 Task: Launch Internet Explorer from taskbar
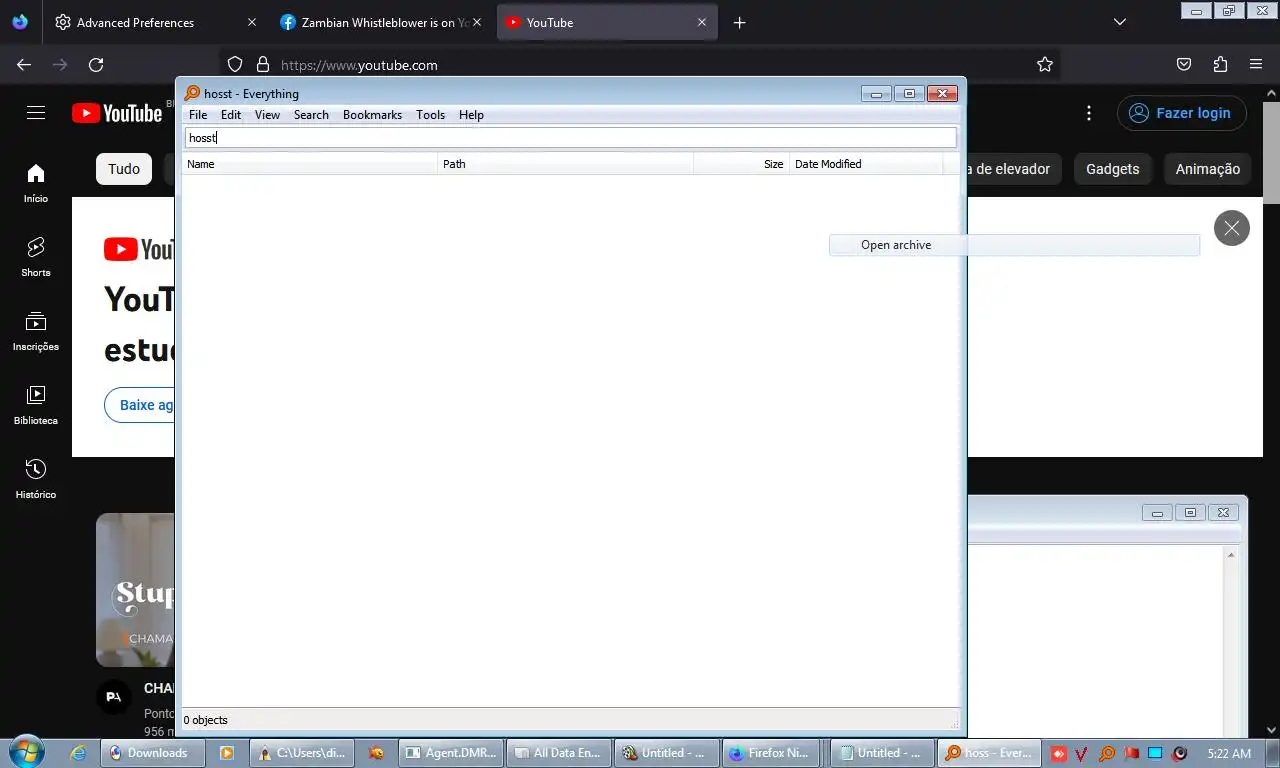coord(78,753)
